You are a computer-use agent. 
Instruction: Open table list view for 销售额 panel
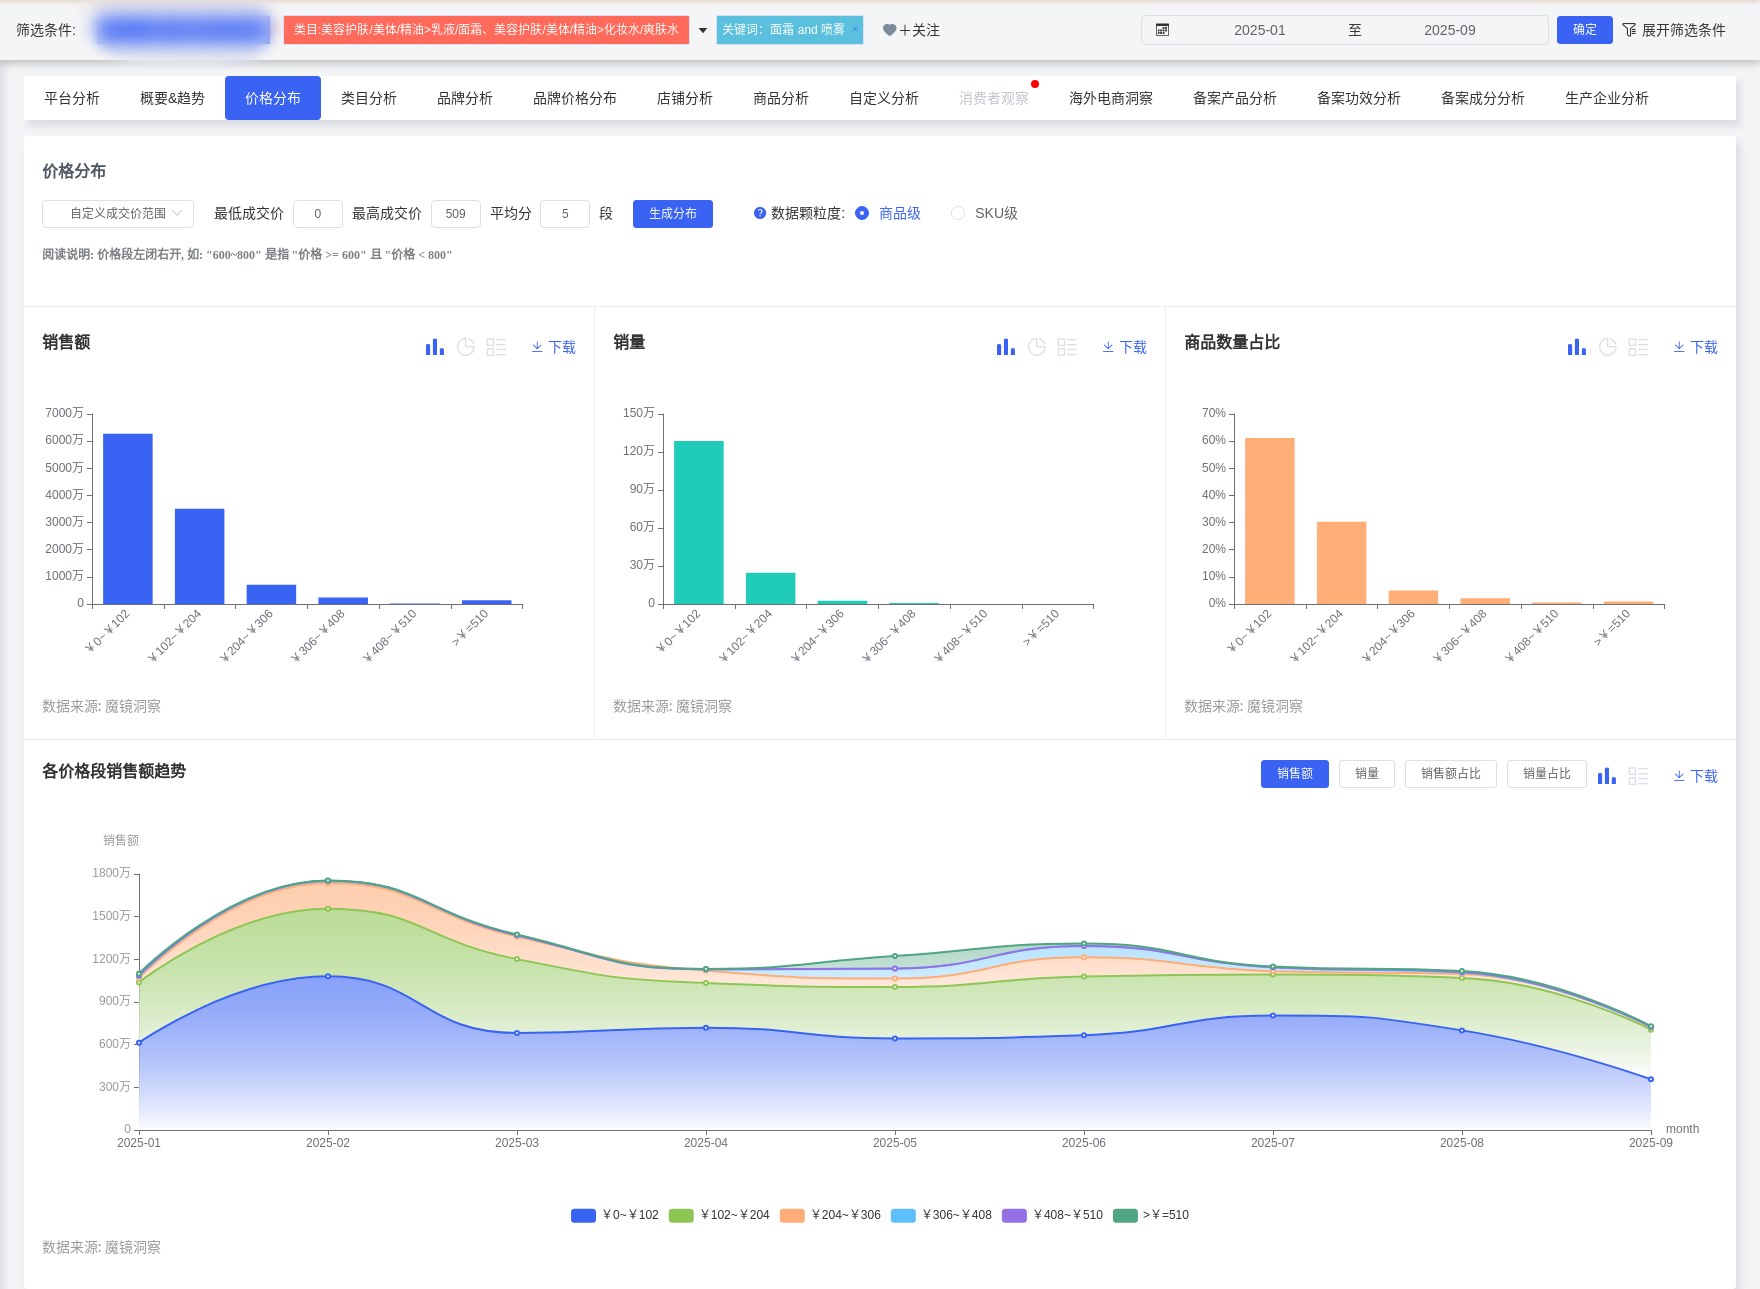coord(496,347)
